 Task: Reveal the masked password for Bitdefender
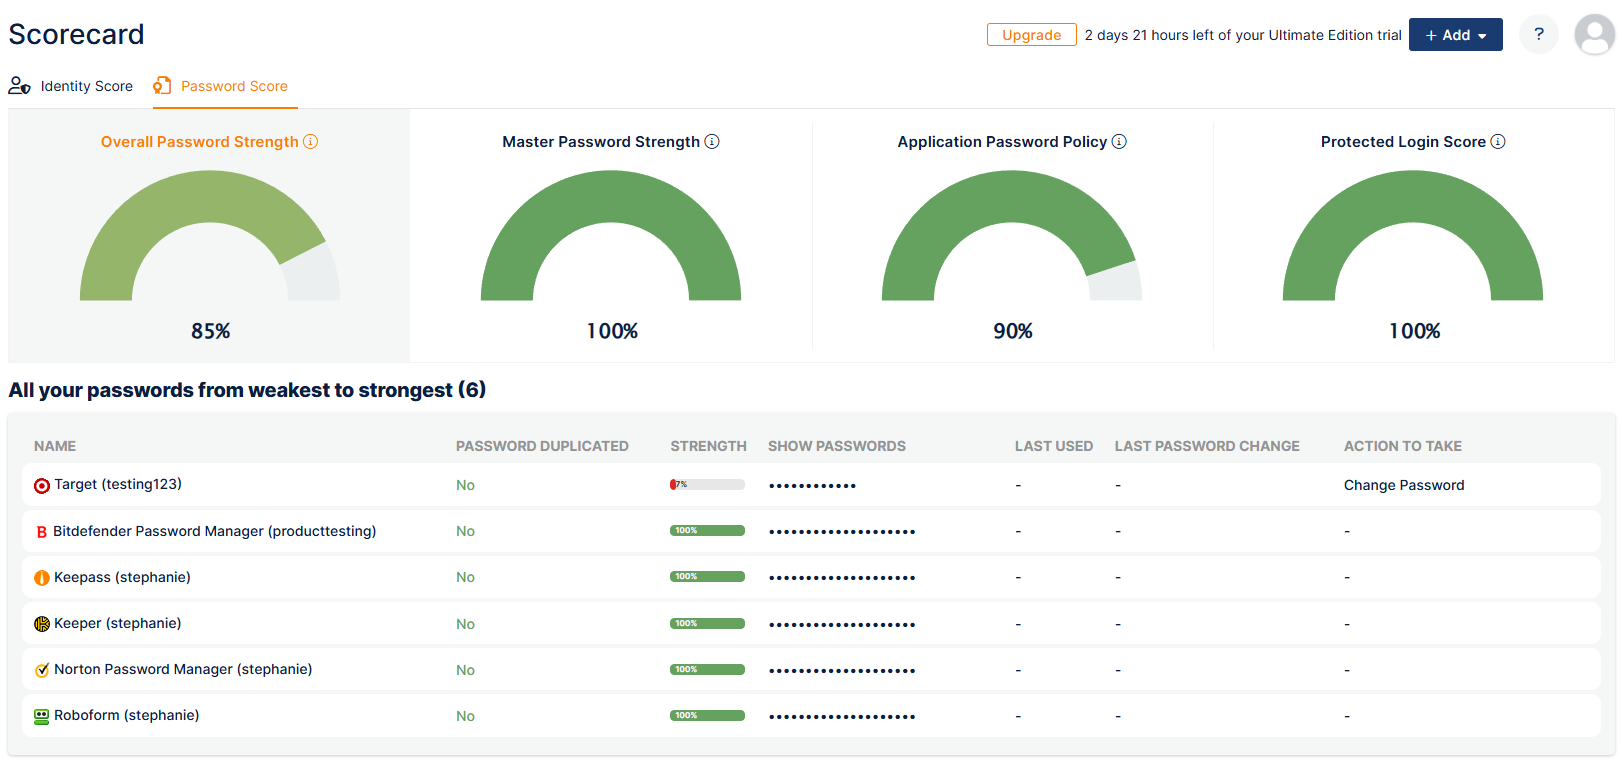[842, 532]
